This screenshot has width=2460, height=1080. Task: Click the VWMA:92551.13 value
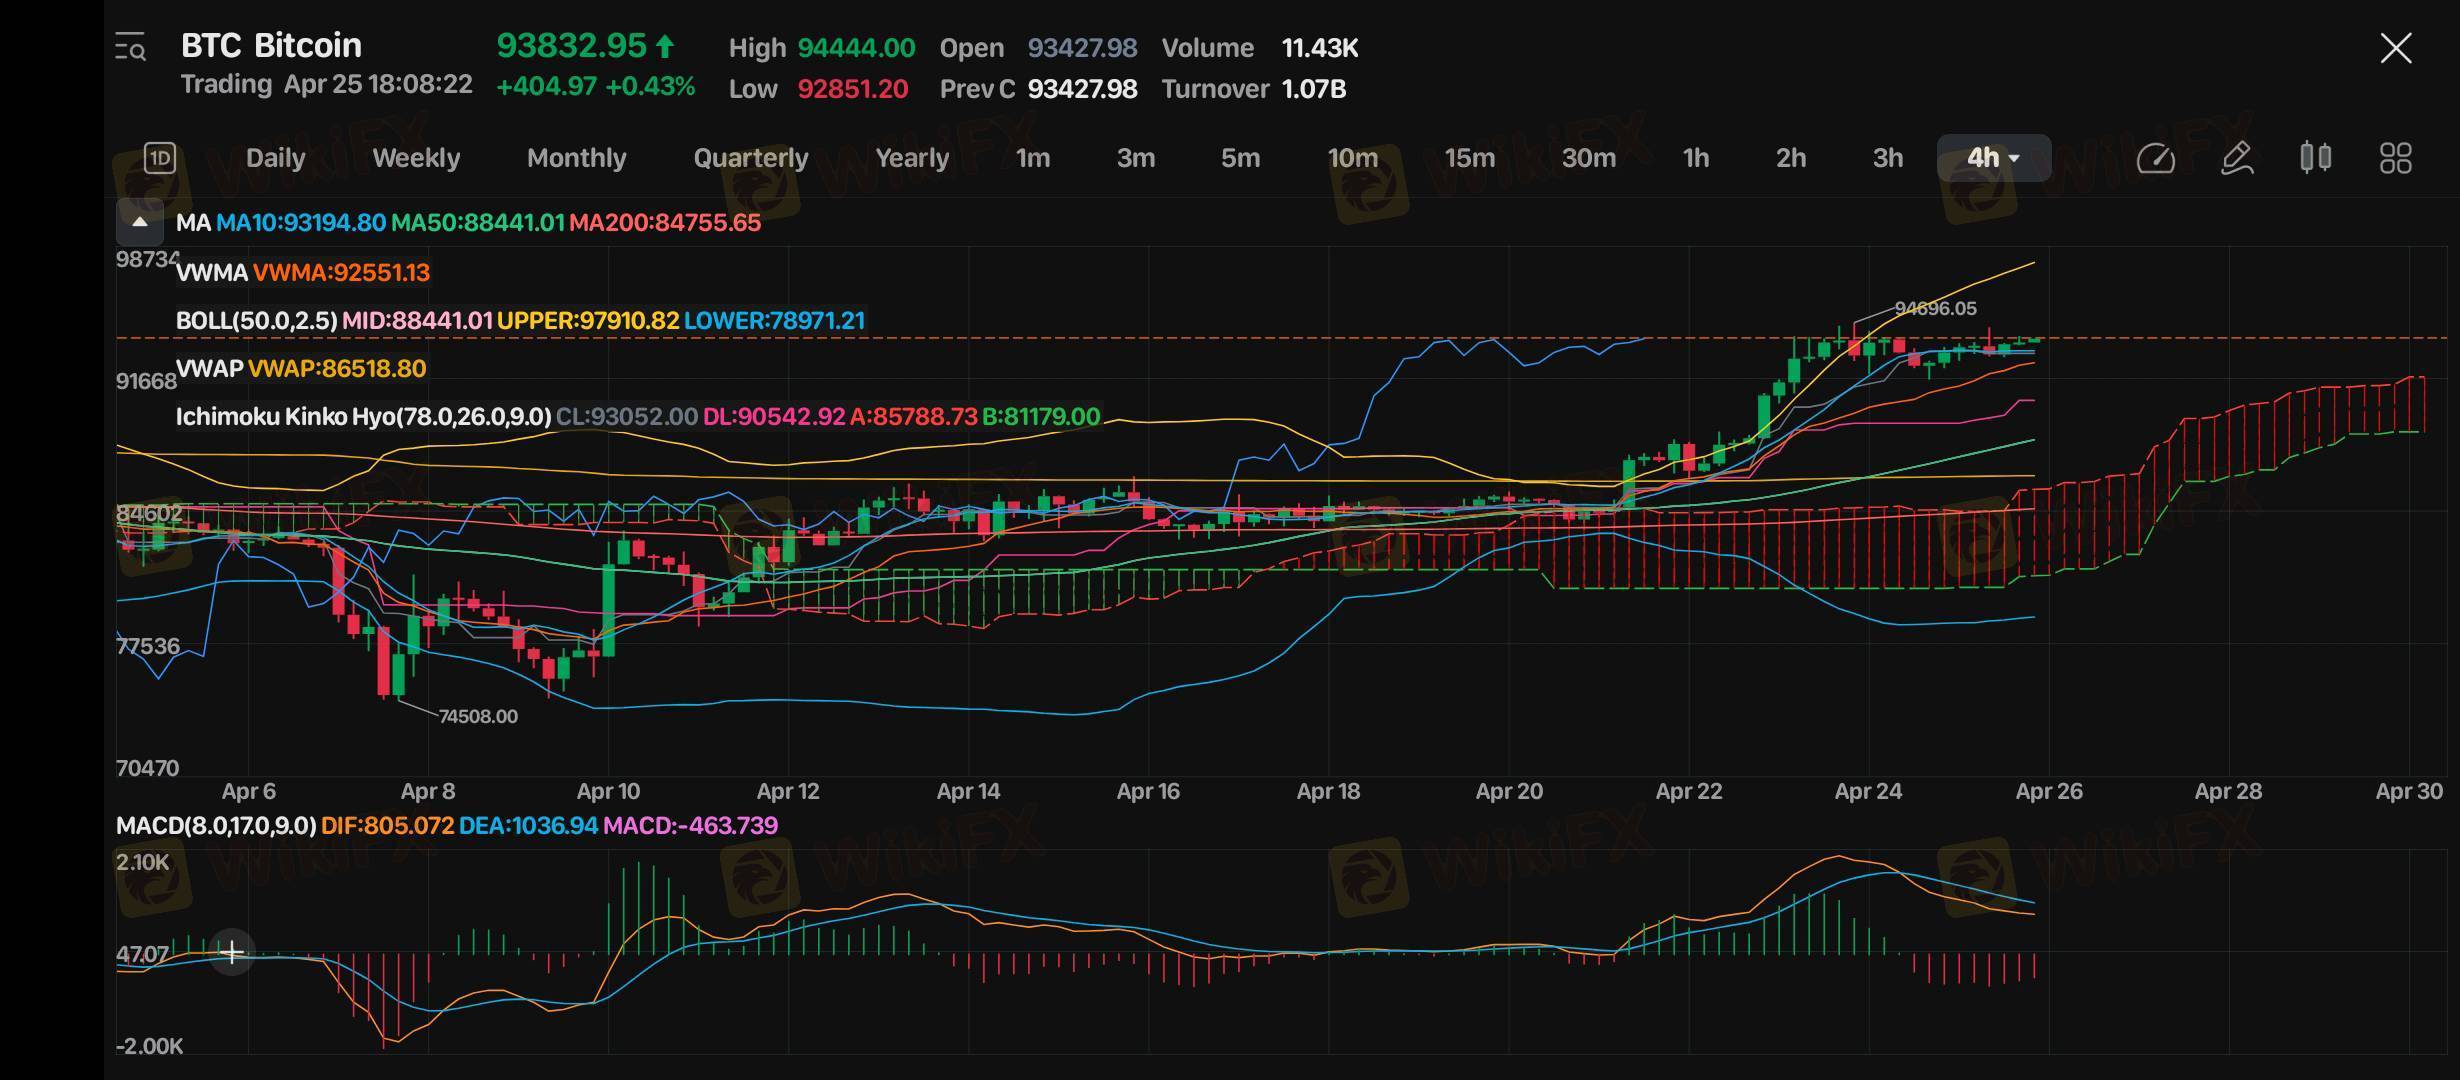tap(341, 273)
